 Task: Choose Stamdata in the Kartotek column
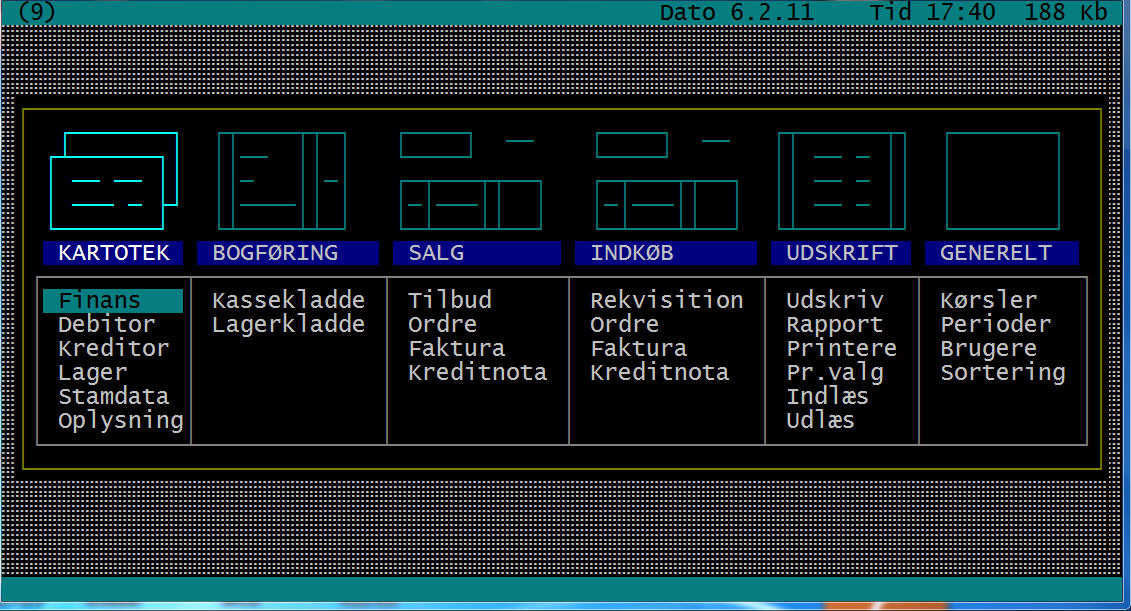click(113, 397)
